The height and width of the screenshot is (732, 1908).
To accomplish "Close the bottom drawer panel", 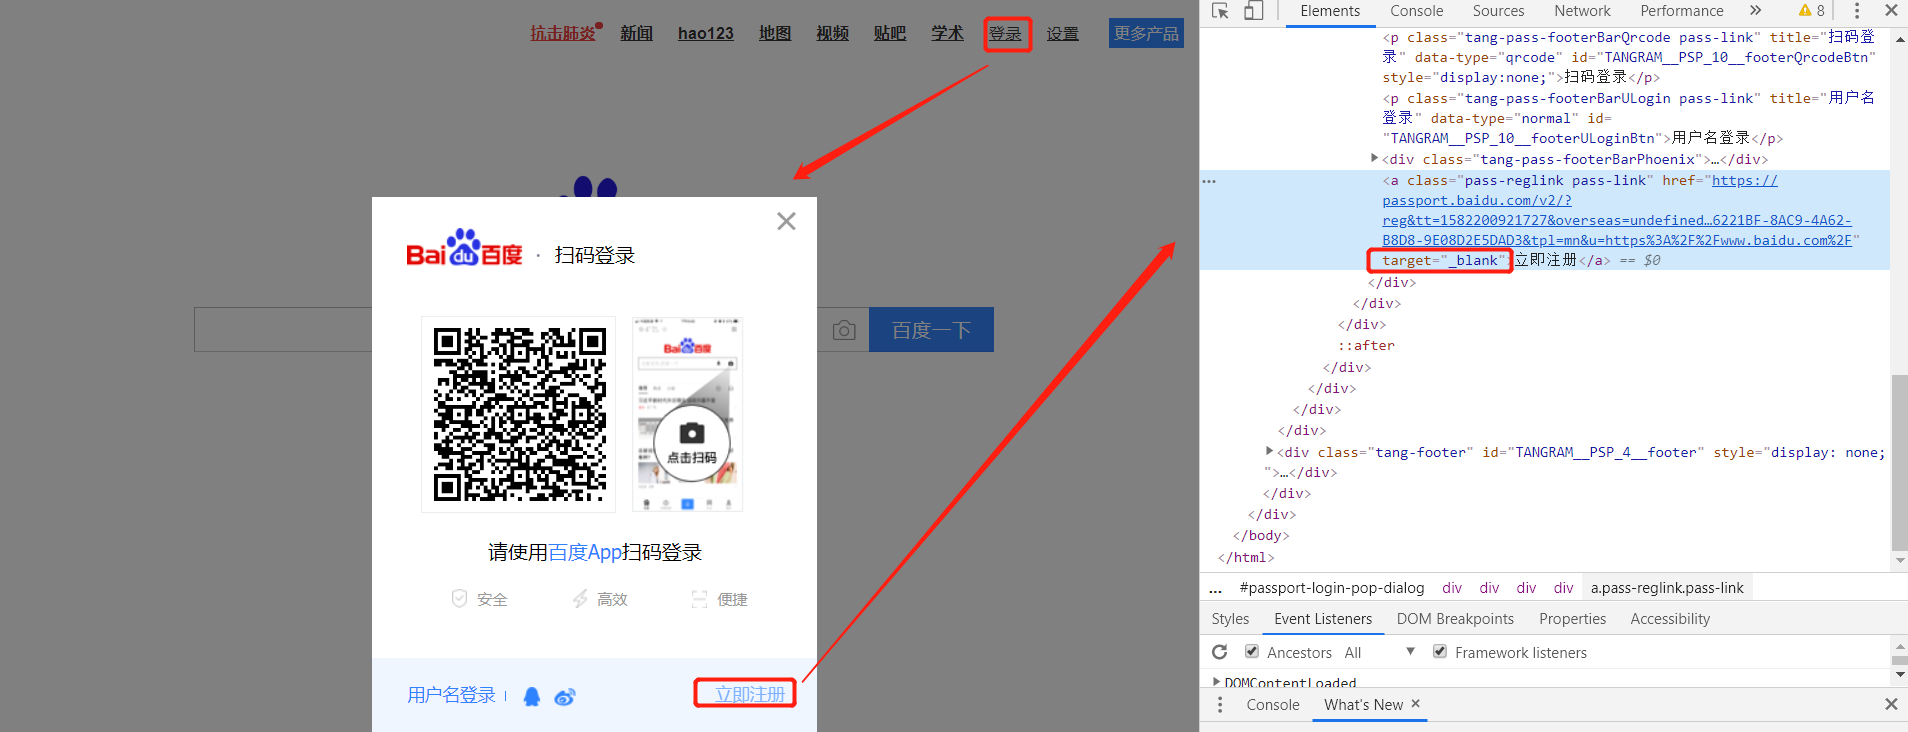I will (x=1891, y=705).
